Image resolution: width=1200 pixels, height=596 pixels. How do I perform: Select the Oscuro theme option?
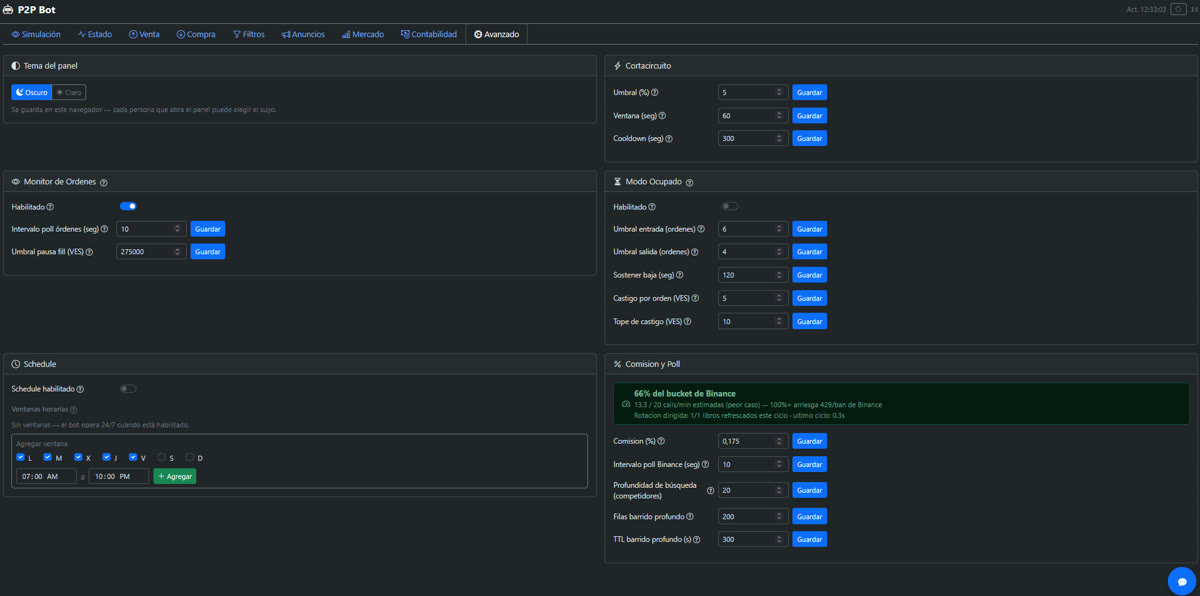[x=32, y=92]
